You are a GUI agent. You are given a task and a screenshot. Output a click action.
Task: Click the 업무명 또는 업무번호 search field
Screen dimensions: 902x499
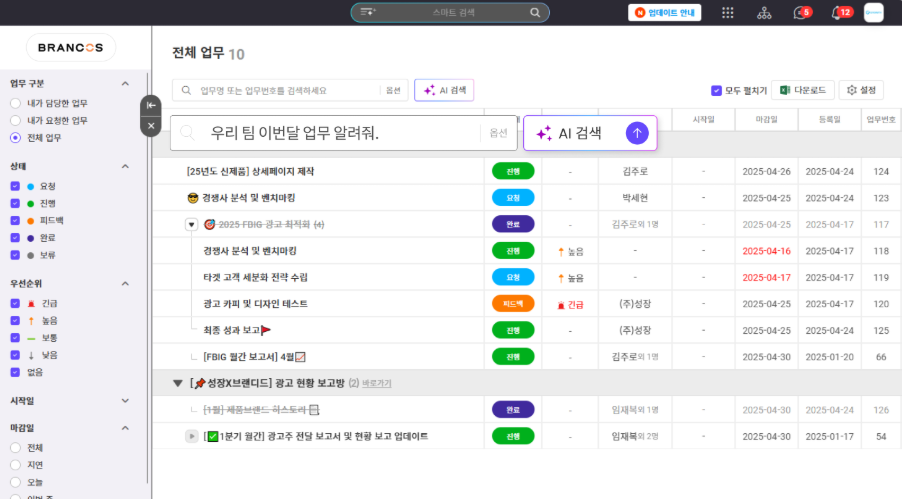288,90
